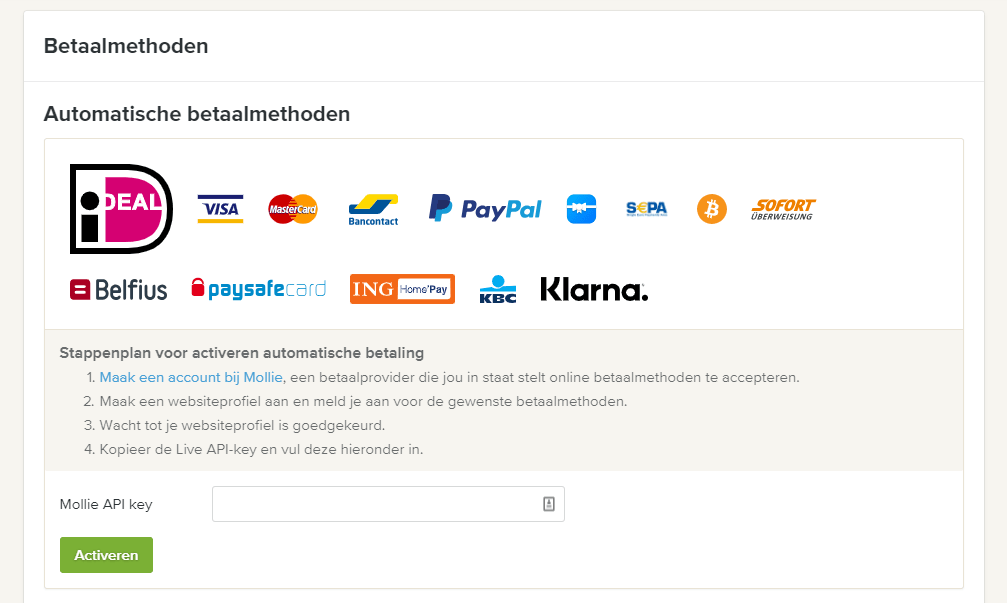Focus the Mollie API key field
The width and height of the screenshot is (1007, 603).
tap(388, 504)
